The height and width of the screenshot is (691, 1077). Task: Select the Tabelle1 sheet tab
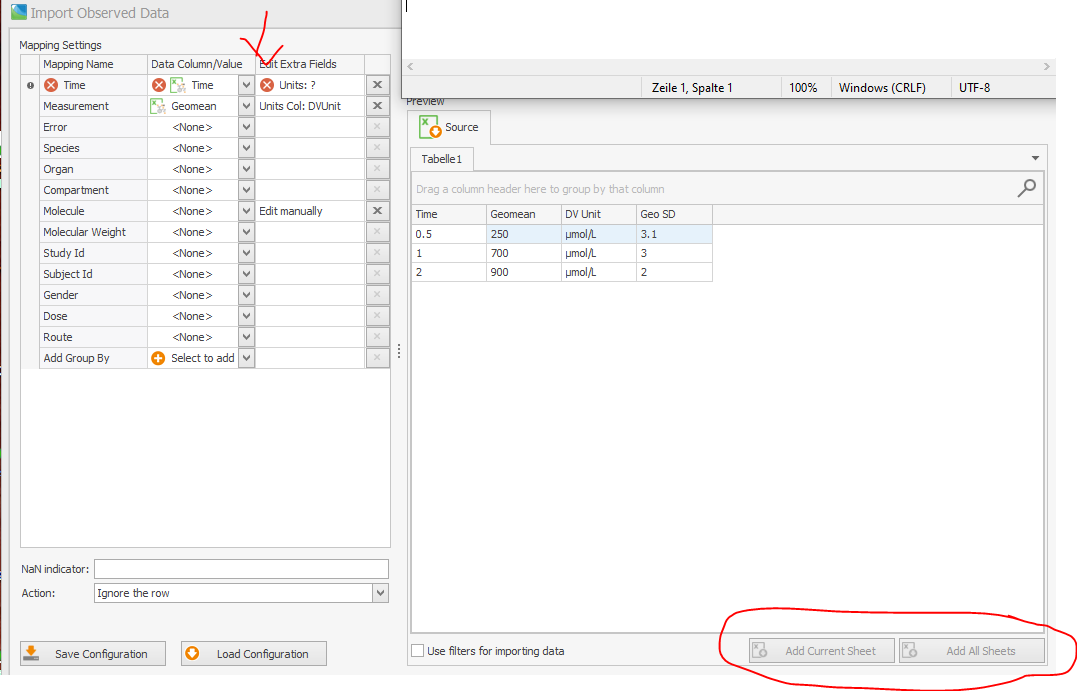(441, 158)
